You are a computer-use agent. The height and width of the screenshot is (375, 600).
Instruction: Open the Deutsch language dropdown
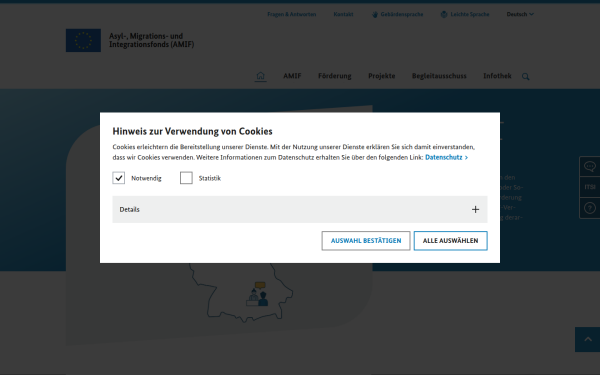[520, 14]
